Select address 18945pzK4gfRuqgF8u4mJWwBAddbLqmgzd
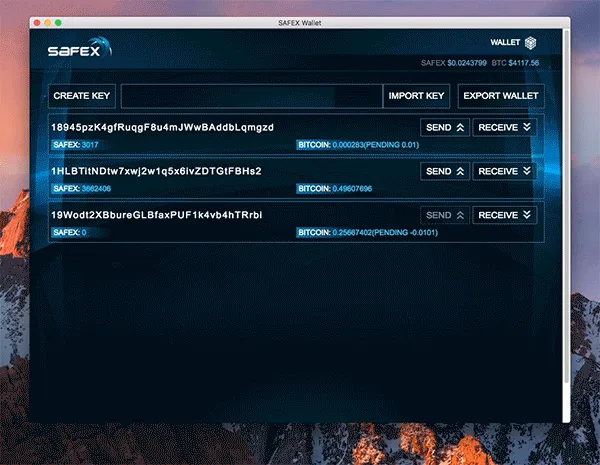 point(162,127)
